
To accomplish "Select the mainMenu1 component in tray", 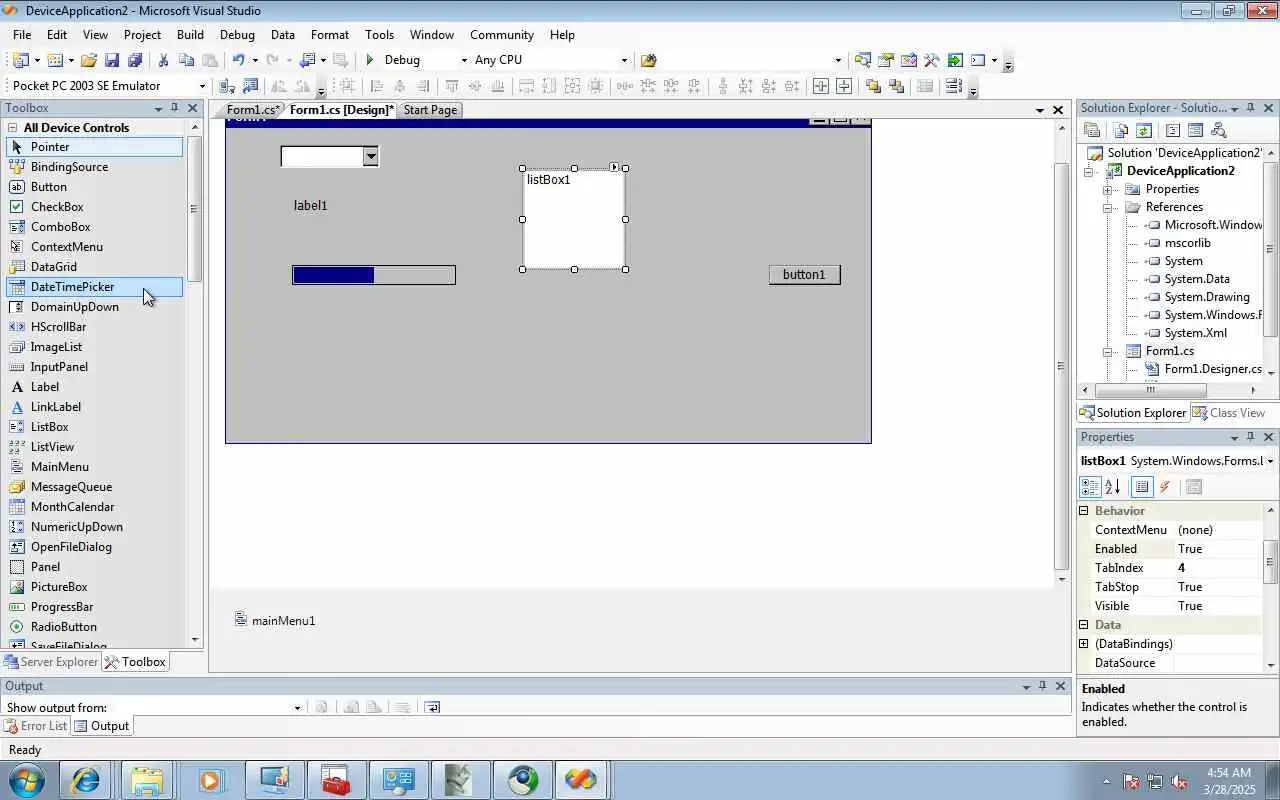I will (275, 620).
